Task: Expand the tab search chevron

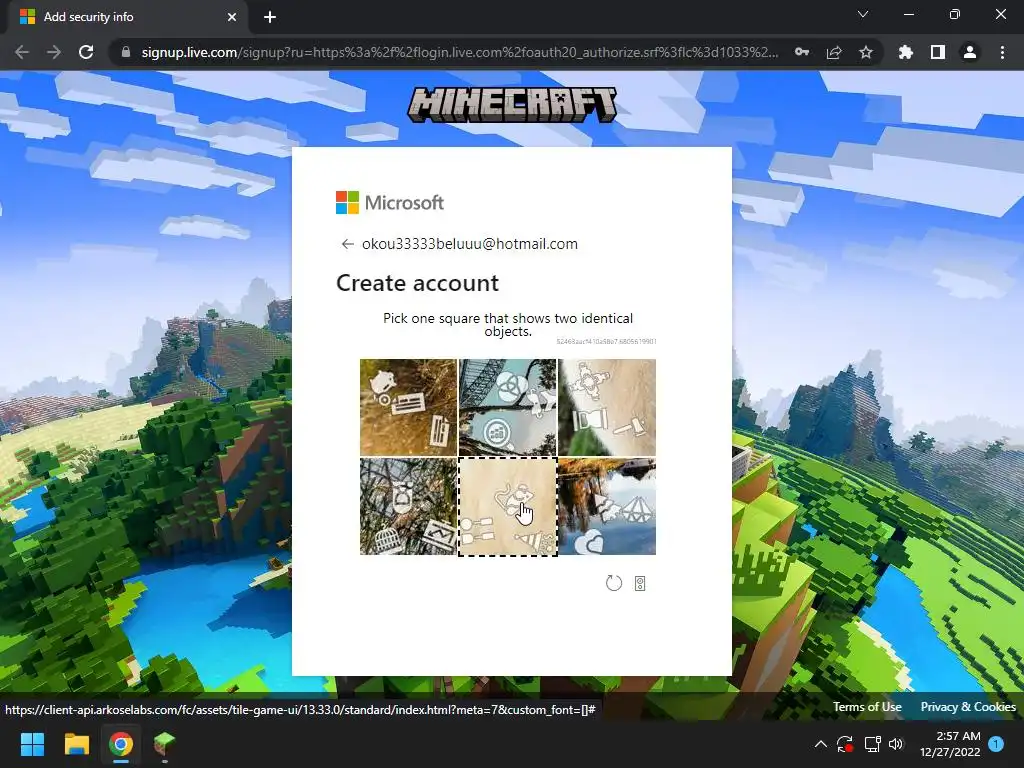Action: tap(863, 14)
